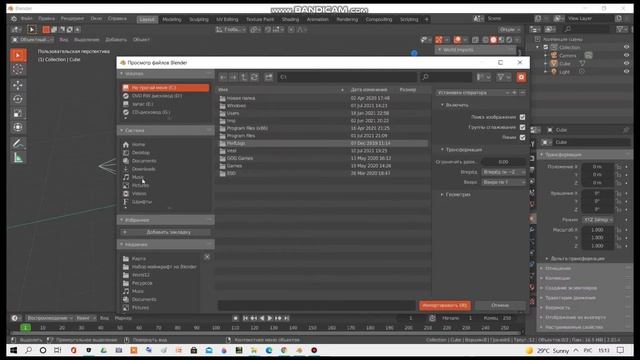
Task: Play timeline animation forward
Action: 270,318
